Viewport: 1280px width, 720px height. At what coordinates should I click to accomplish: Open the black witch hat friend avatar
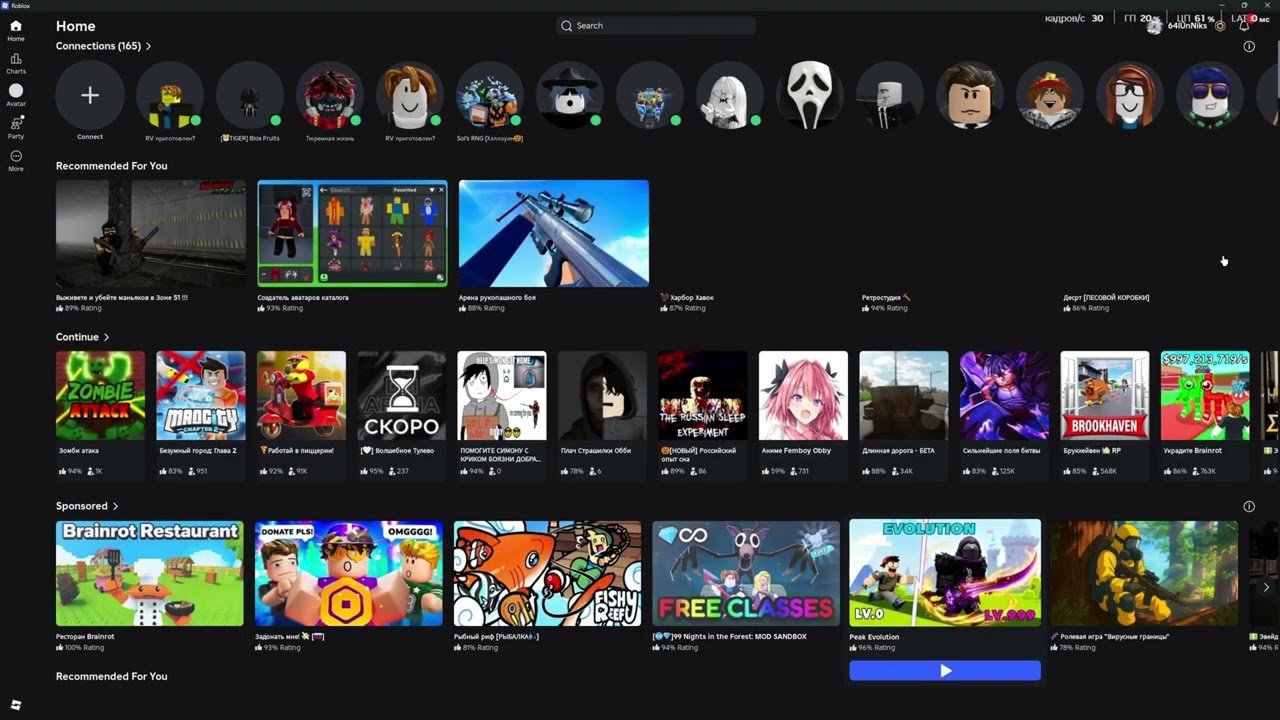coord(570,95)
